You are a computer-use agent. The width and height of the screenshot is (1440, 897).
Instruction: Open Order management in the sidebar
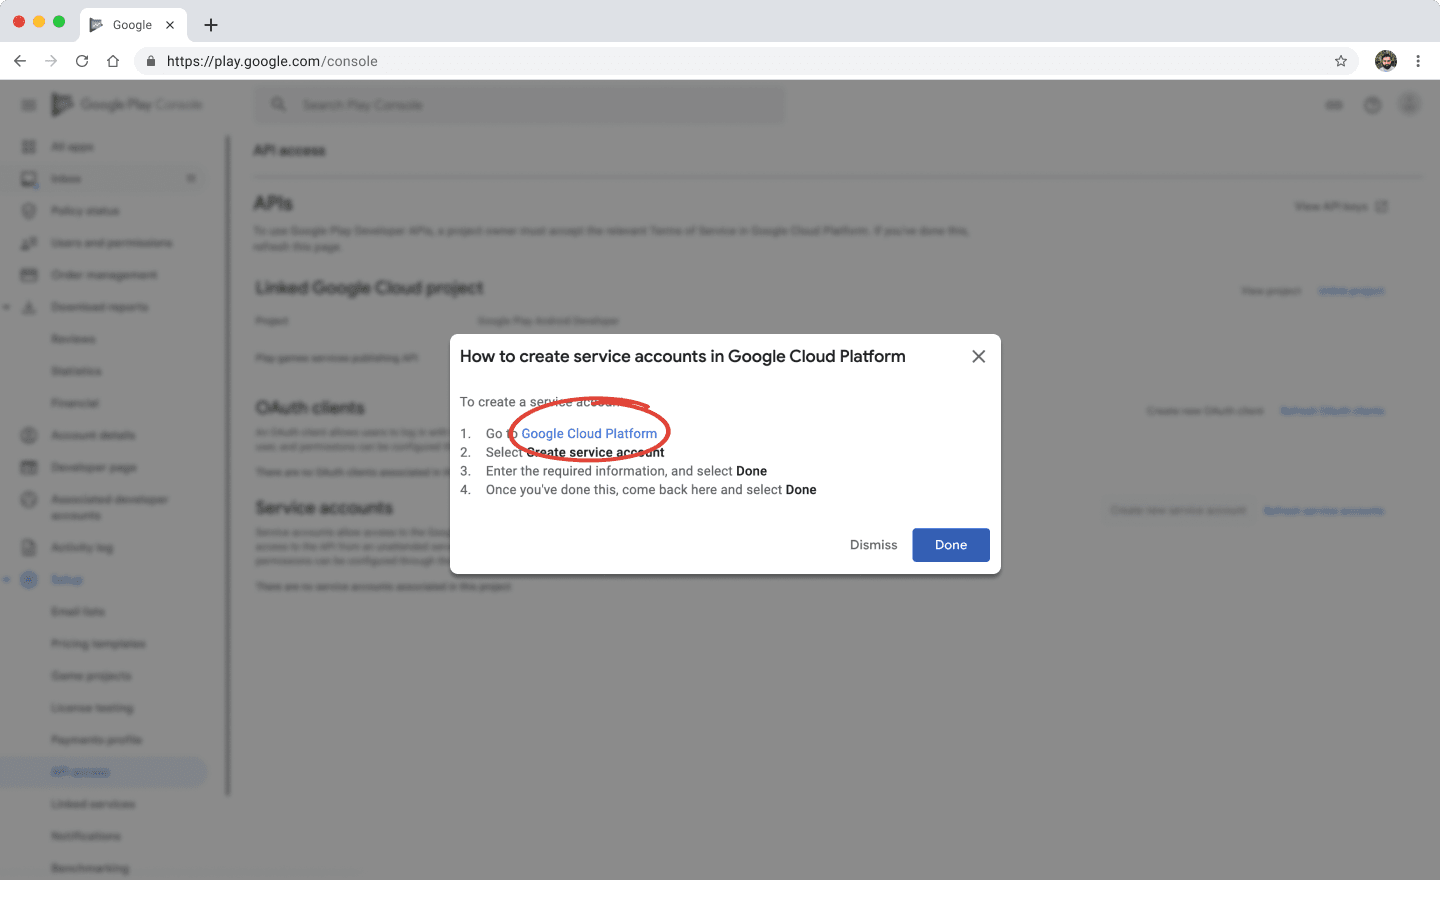(x=104, y=275)
